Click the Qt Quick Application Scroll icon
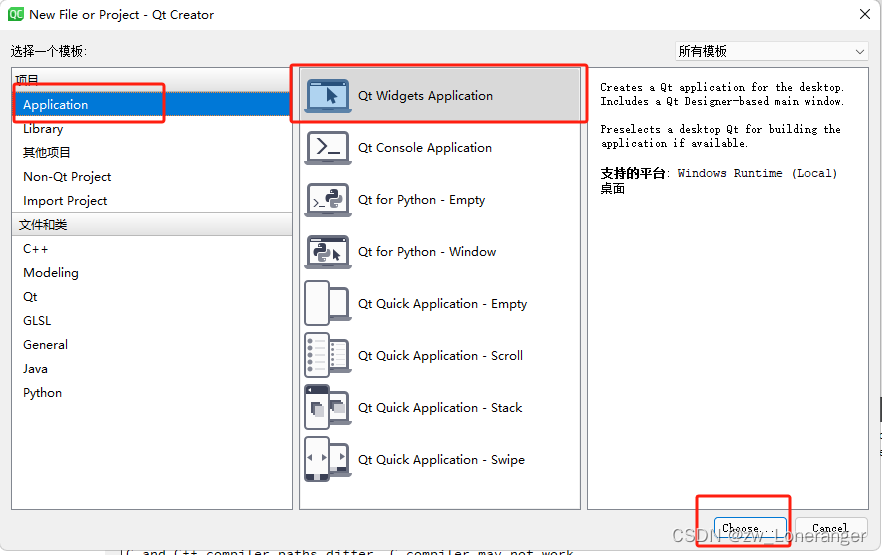This screenshot has height=555, width=882. pos(328,355)
